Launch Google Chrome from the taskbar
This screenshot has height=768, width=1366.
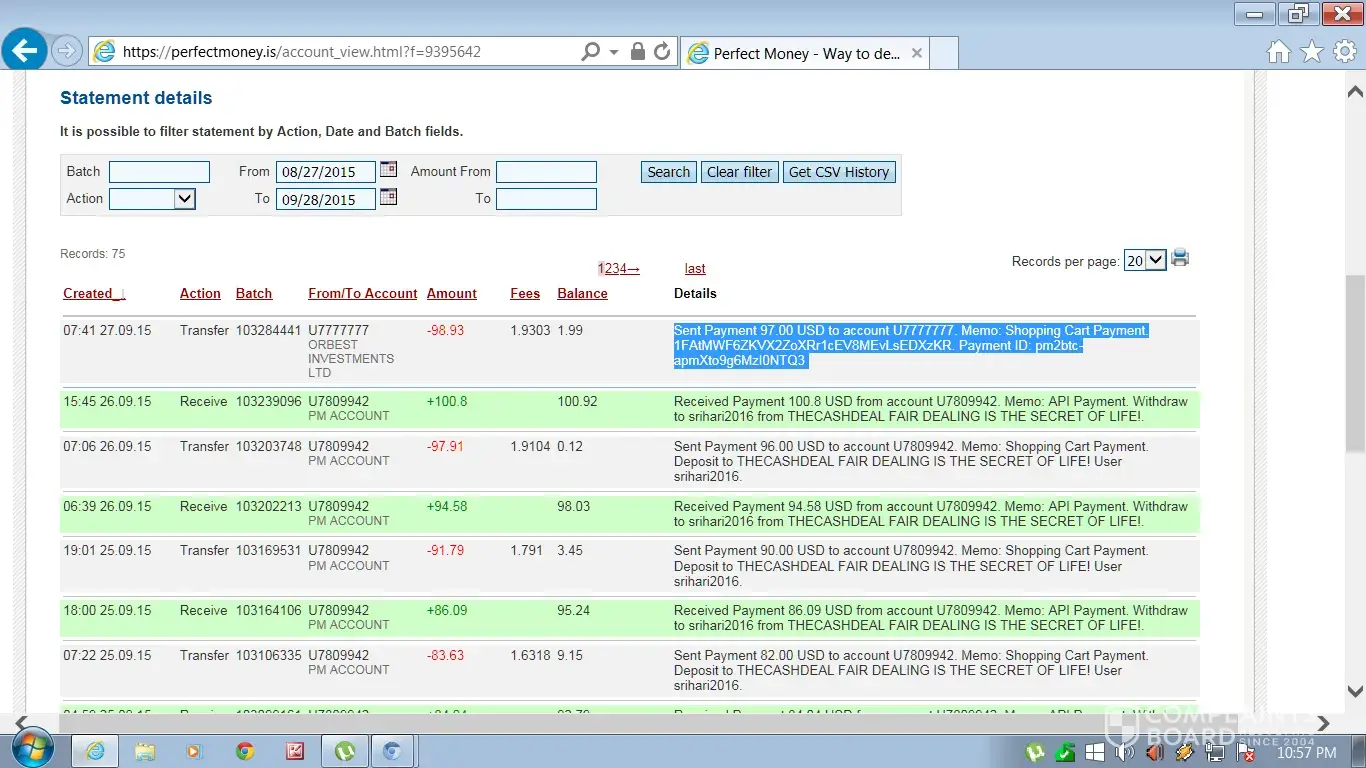click(x=244, y=751)
